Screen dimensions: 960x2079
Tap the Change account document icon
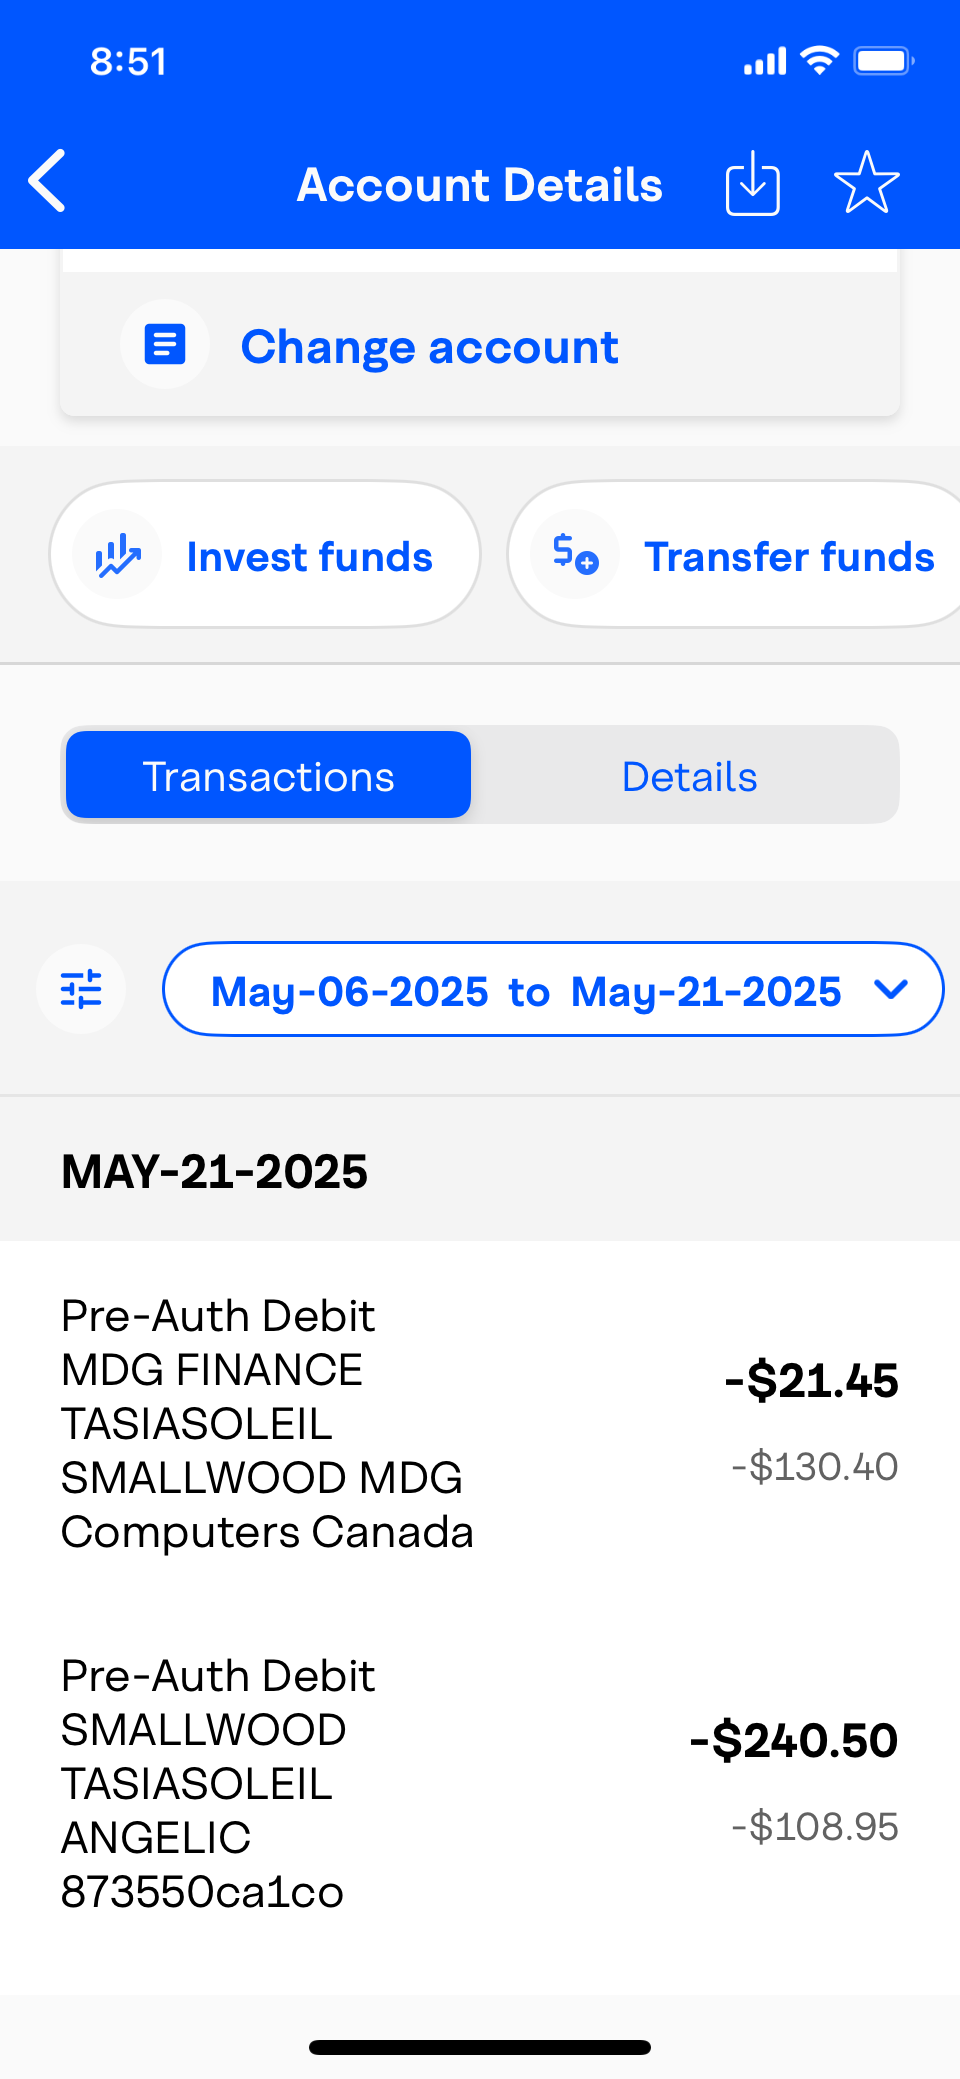pyautogui.click(x=165, y=345)
